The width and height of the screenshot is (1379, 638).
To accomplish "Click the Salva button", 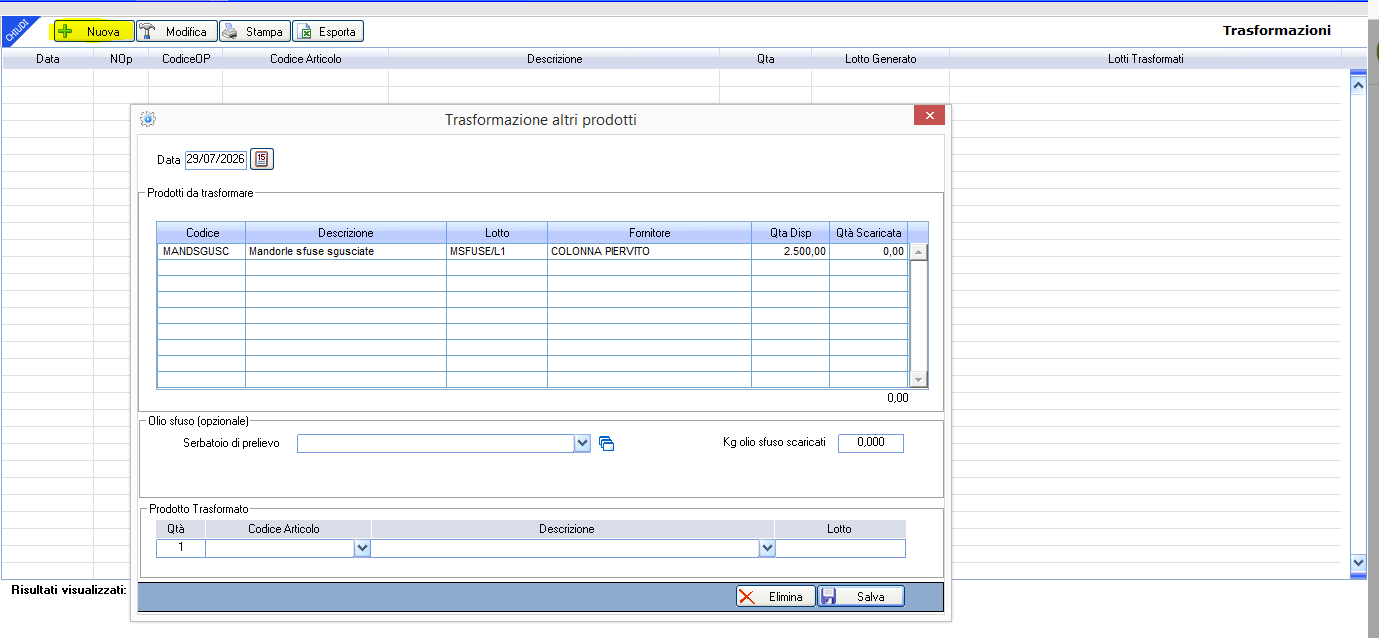I will [861, 597].
